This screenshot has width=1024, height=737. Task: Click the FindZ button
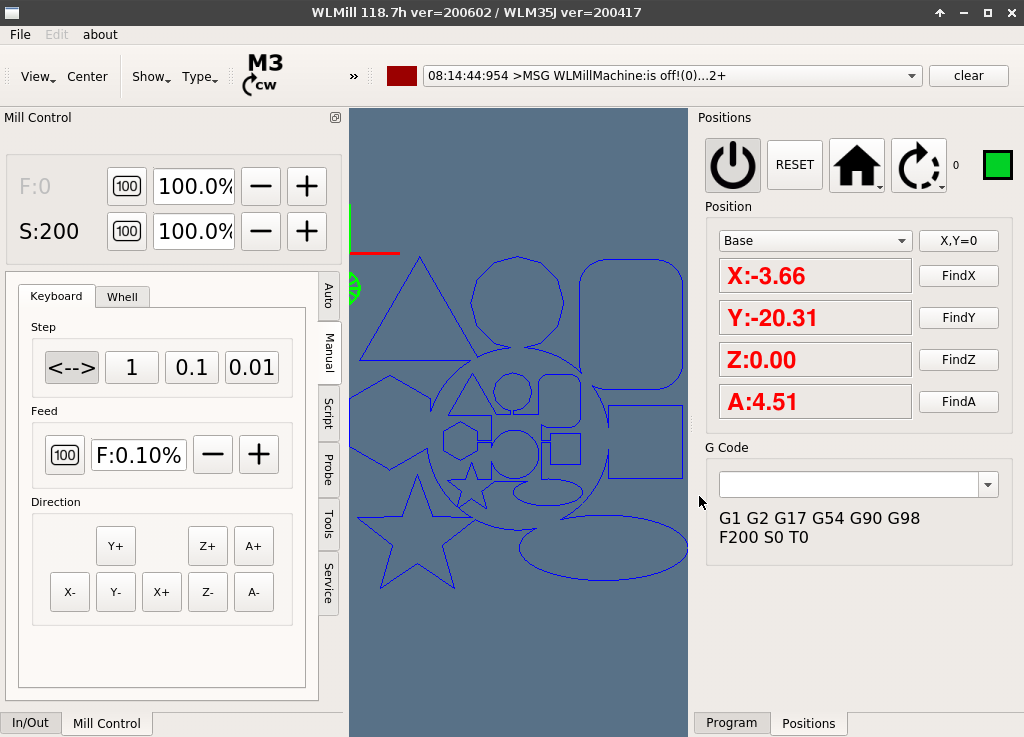(x=959, y=360)
